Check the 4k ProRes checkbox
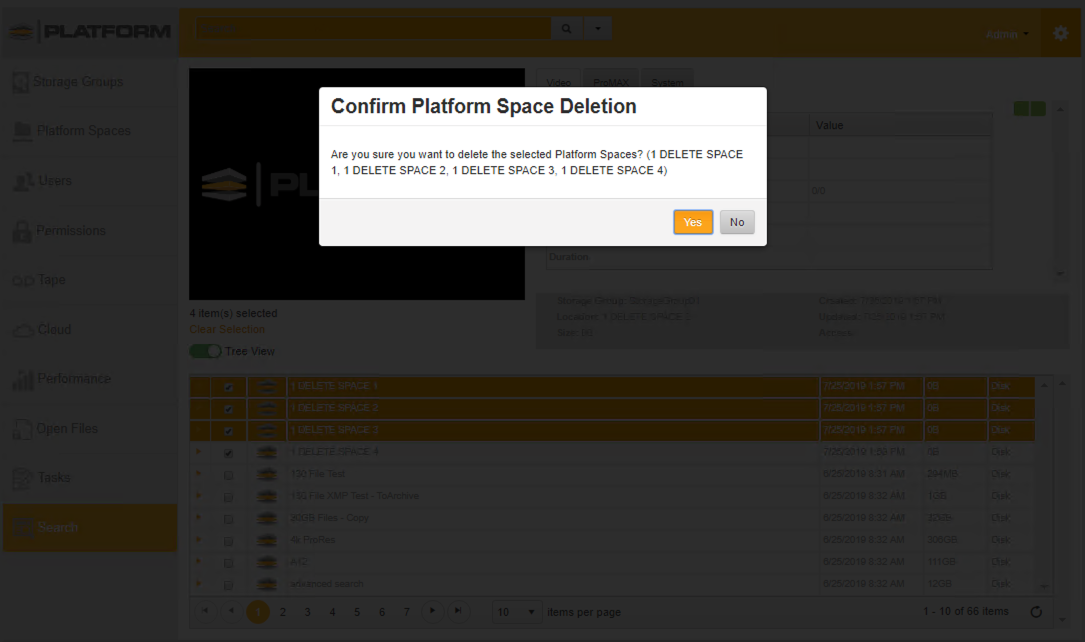This screenshot has height=642, width=1085. [x=228, y=542]
